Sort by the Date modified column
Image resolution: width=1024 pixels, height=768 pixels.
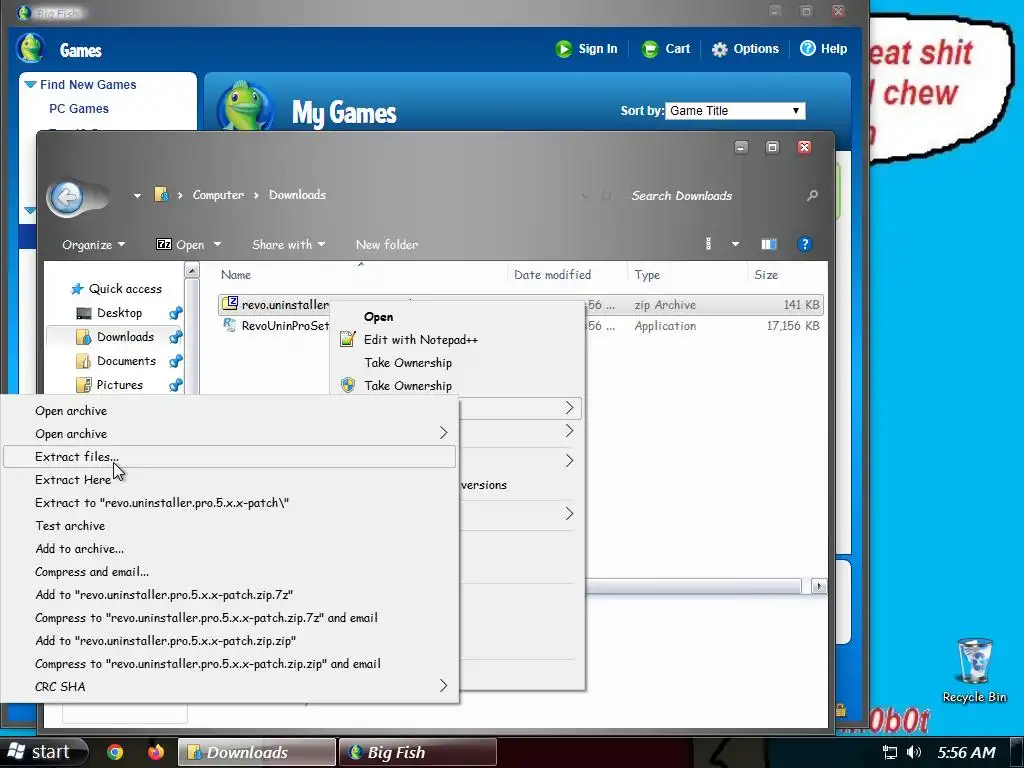pyautogui.click(x=552, y=275)
